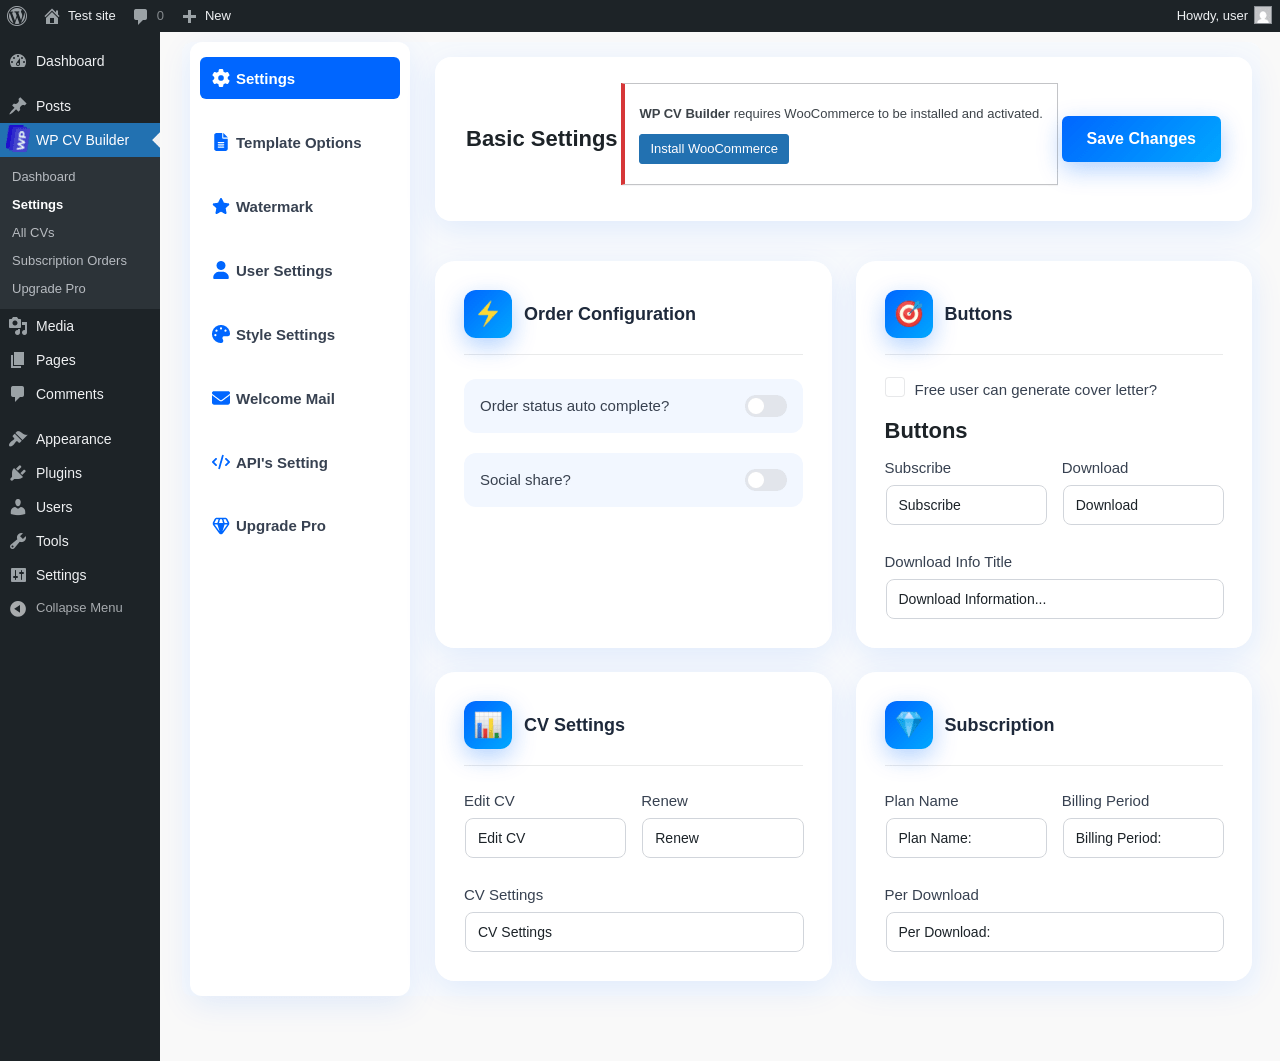This screenshot has width=1280, height=1061.
Task: Click the Save Changes button
Action: 1141,139
